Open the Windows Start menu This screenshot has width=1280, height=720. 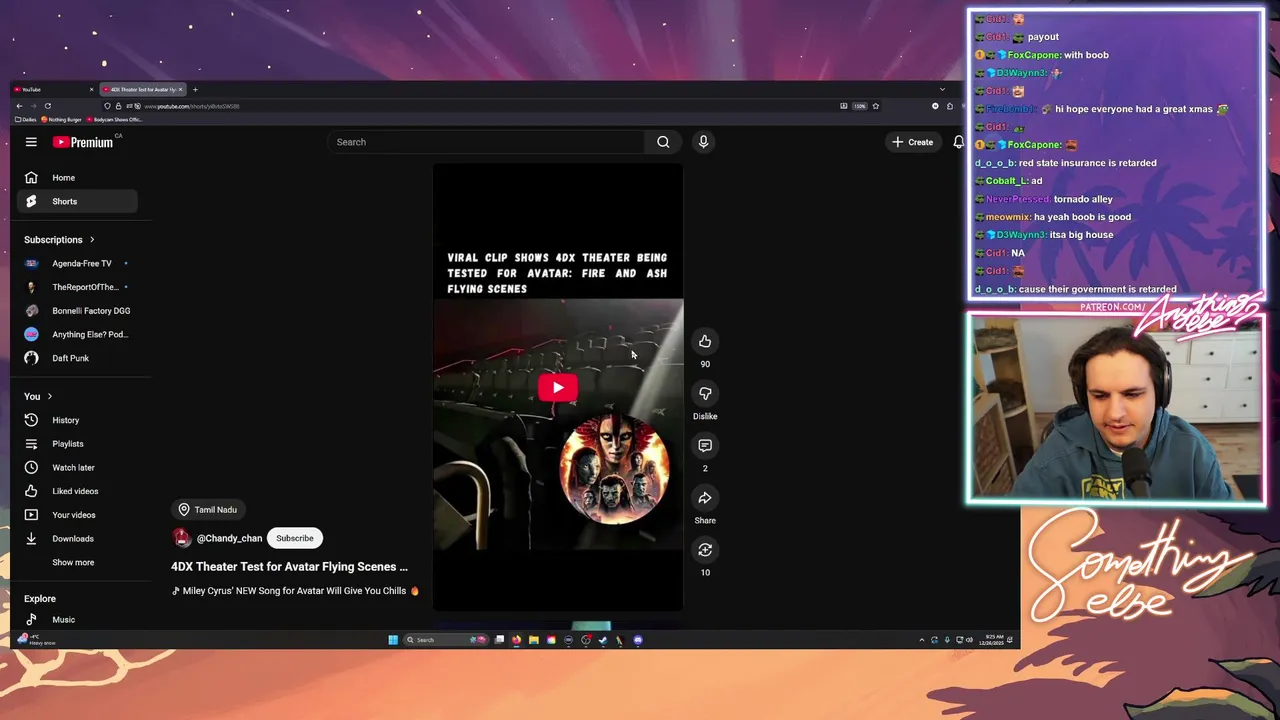(x=393, y=640)
